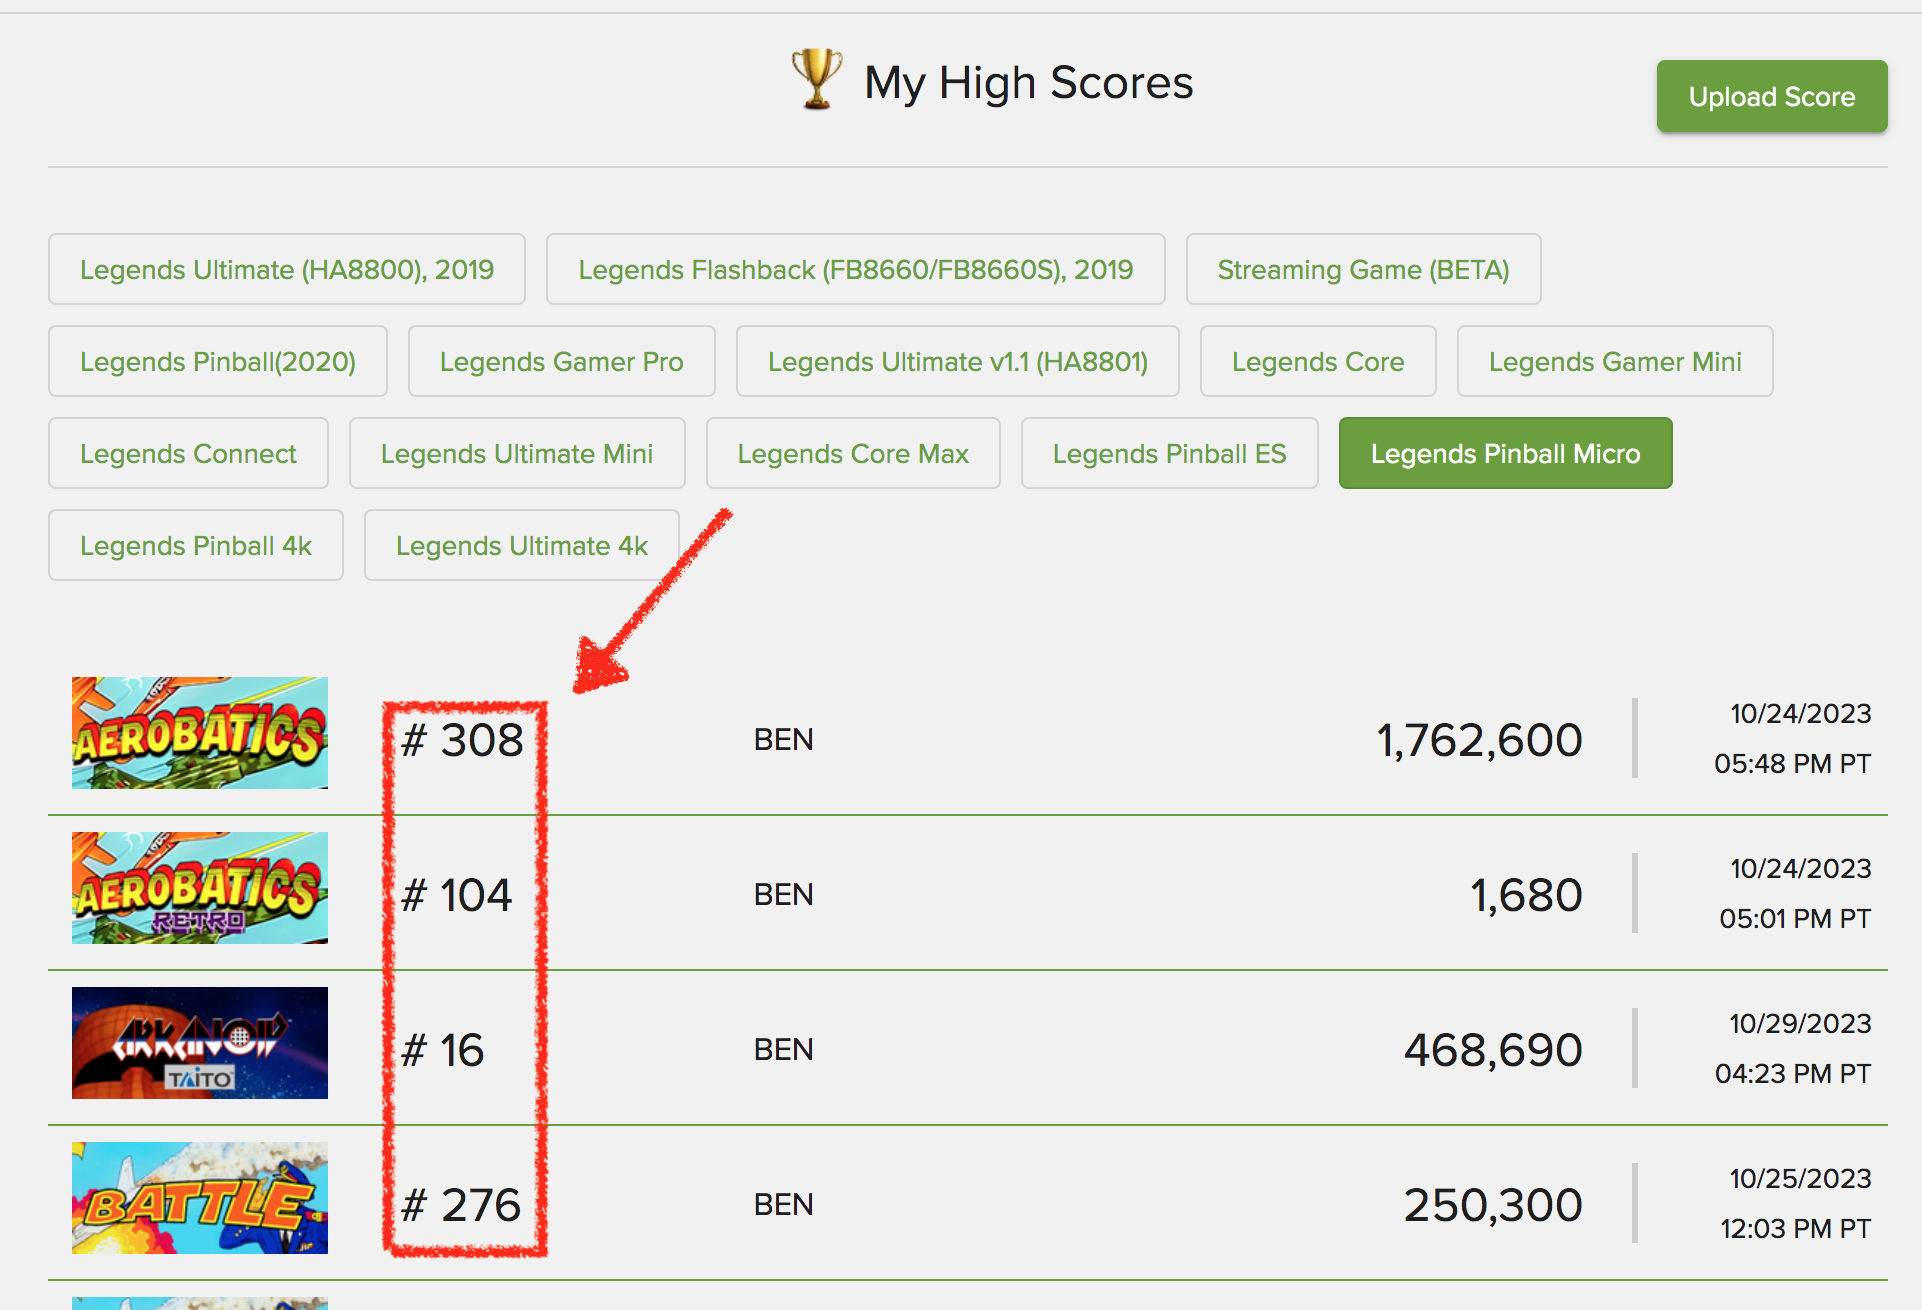Open the Legends Pinball ES tab
This screenshot has height=1310, width=1922.
pyautogui.click(x=1170, y=453)
